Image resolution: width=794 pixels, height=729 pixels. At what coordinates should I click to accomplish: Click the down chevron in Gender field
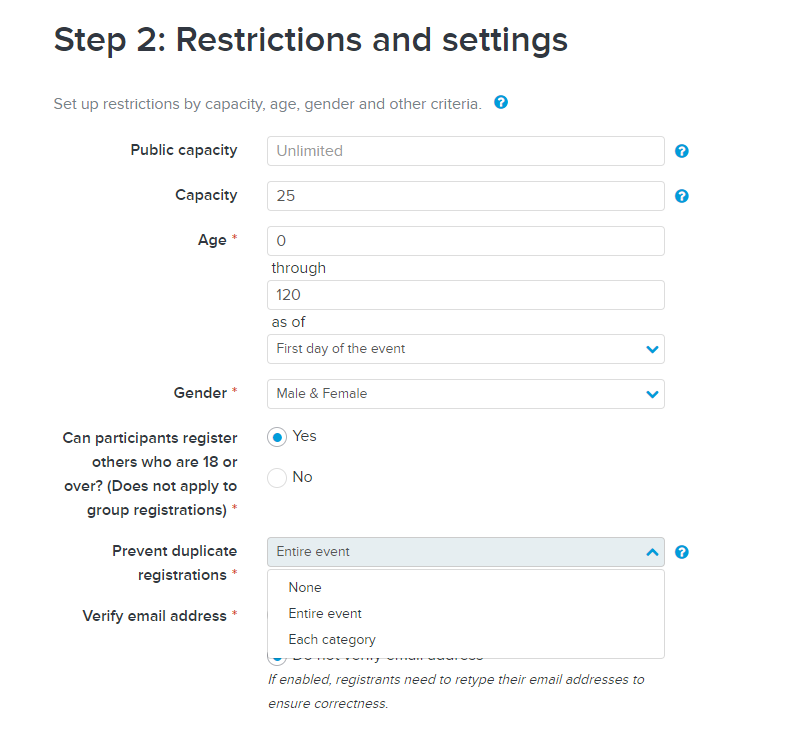652,394
